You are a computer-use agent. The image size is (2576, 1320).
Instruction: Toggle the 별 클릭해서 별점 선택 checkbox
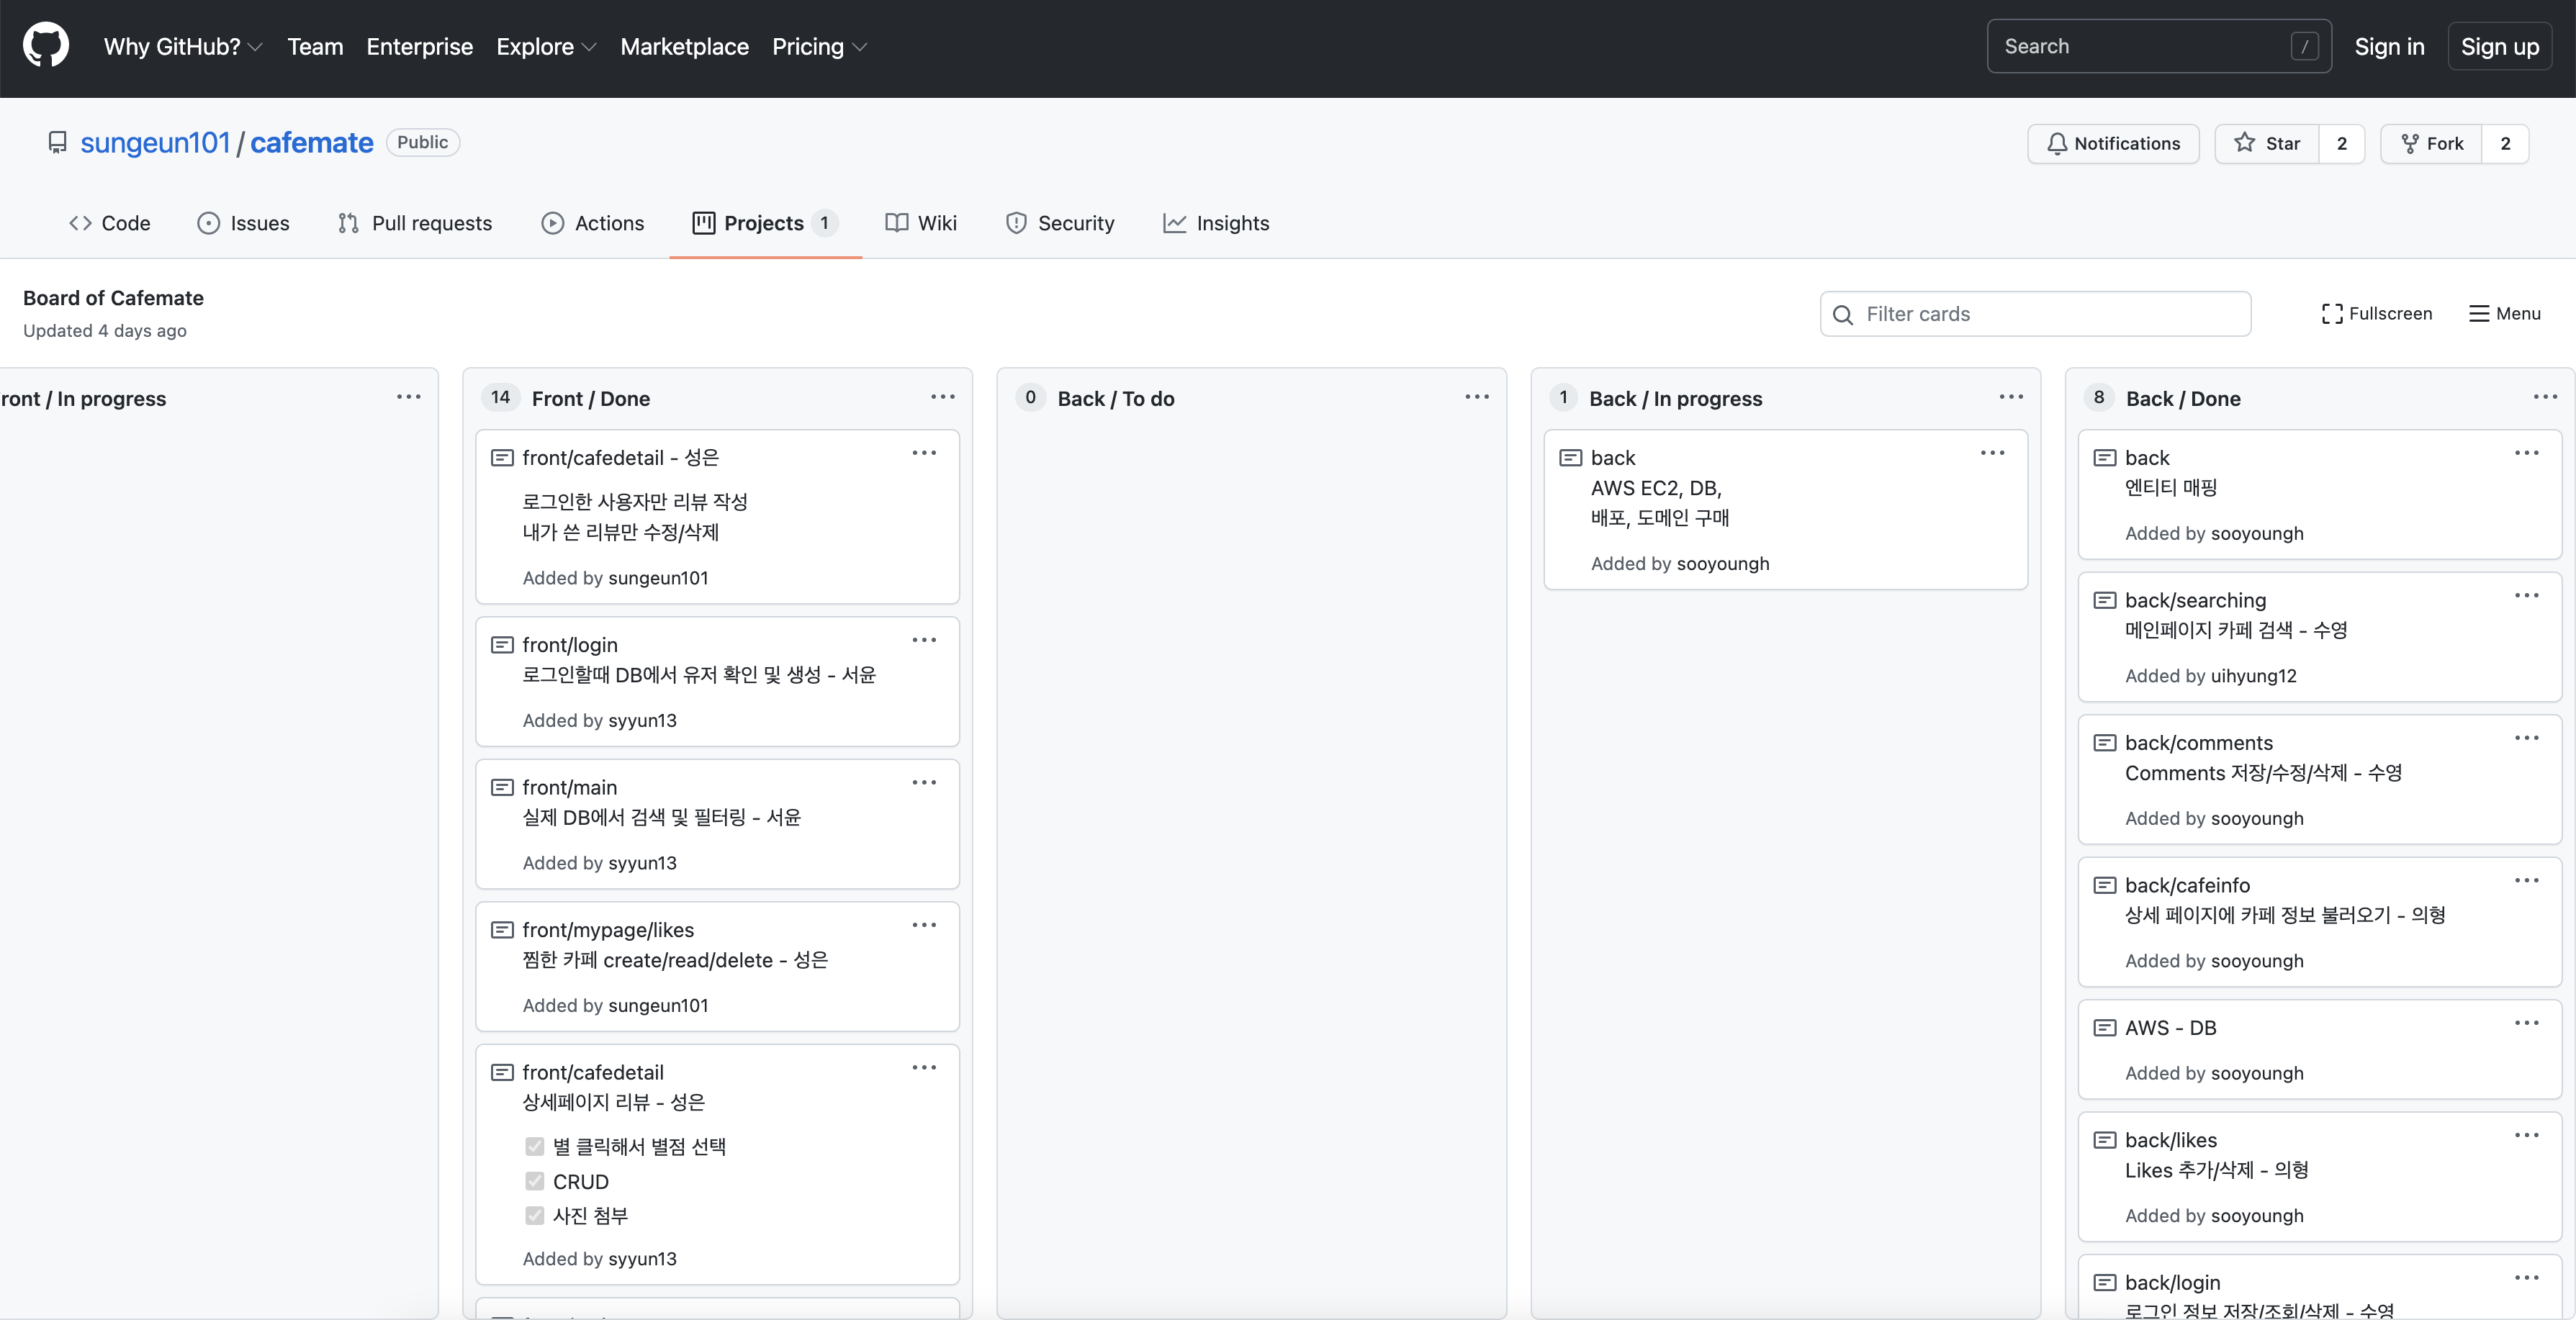[x=535, y=1146]
